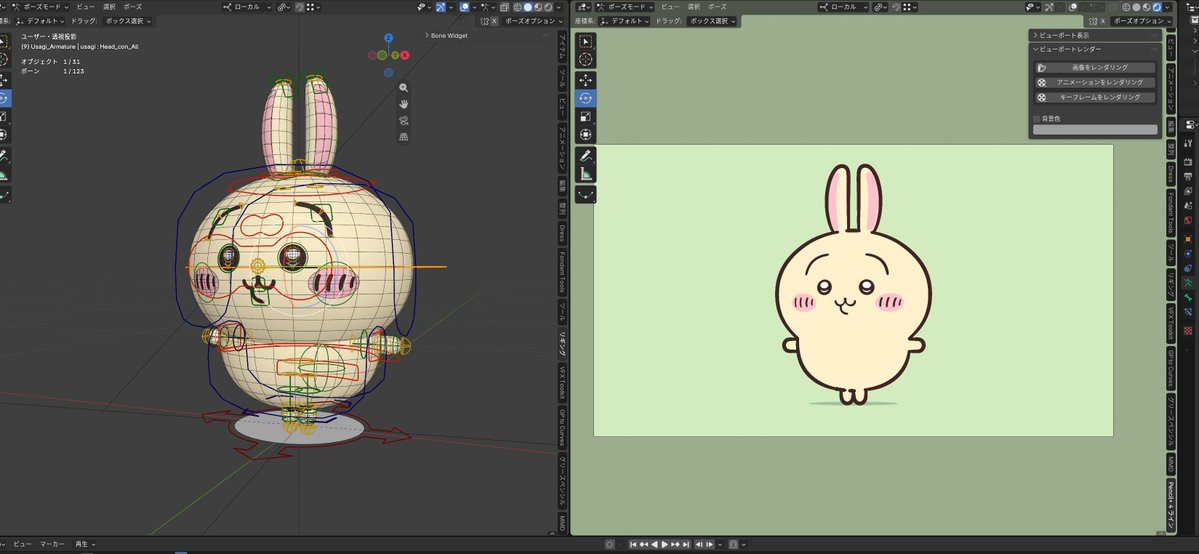The width and height of the screenshot is (1199, 554).
Task: Select the Transform tool in left viewport
Action: [4, 135]
